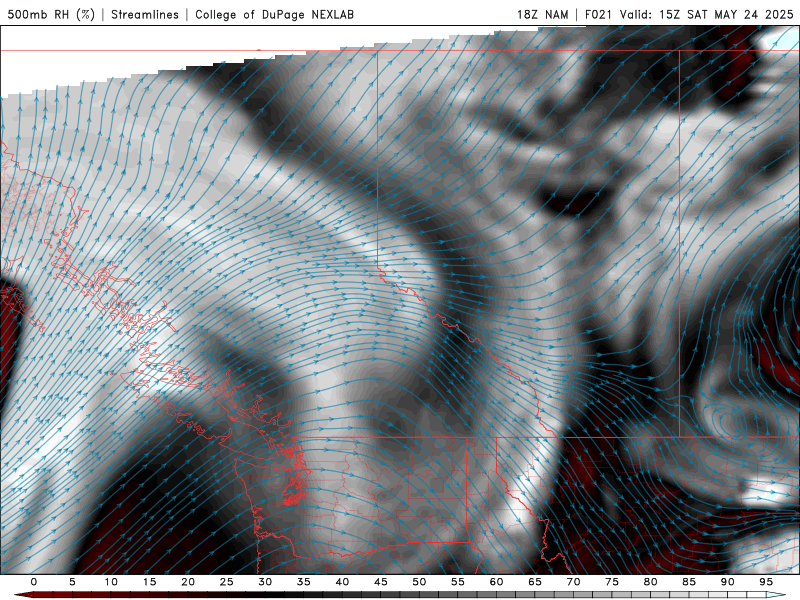This screenshot has height=600, width=800.
Task: Click the "90" value on color scale
Action: point(728,582)
